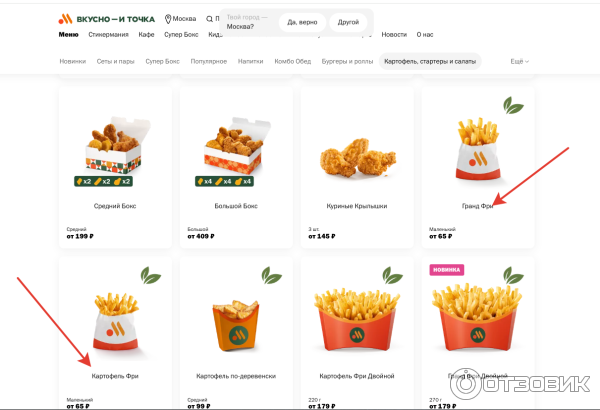600x410 pixels.
Task: Open the Новости menu item
Action: pyautogui.click(x=394, y=34)
